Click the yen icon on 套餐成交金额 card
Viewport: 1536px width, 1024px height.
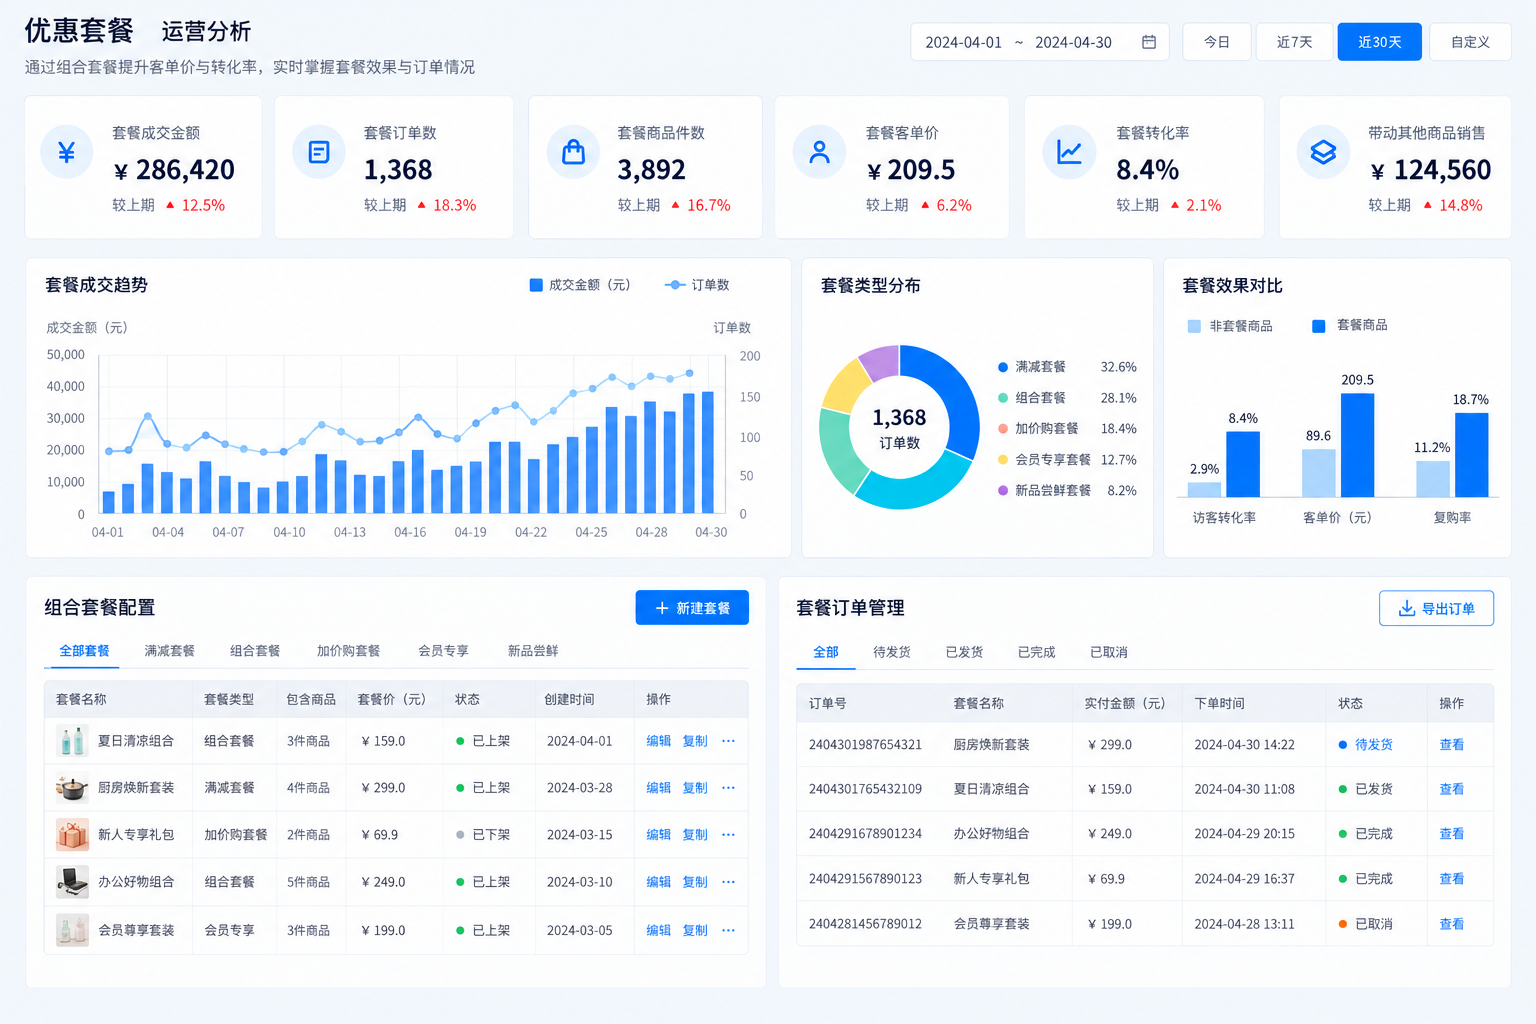(67, 152)
